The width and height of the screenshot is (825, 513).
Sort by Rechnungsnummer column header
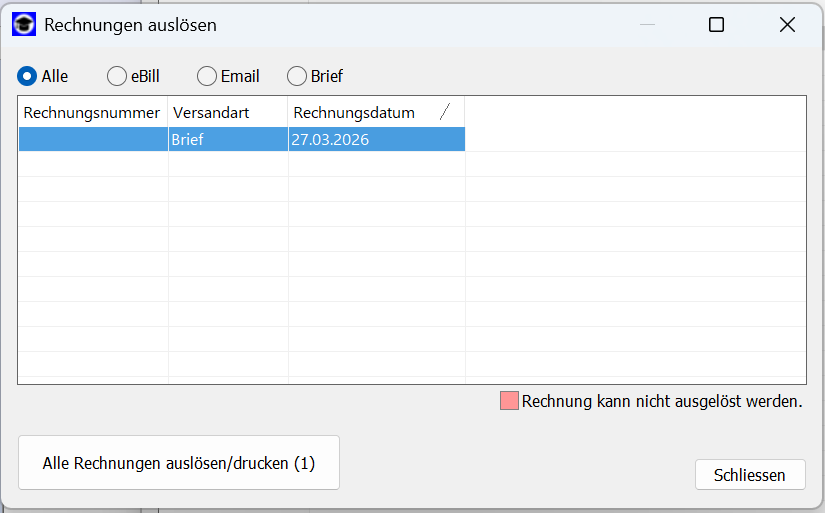(x=93, y=113)
